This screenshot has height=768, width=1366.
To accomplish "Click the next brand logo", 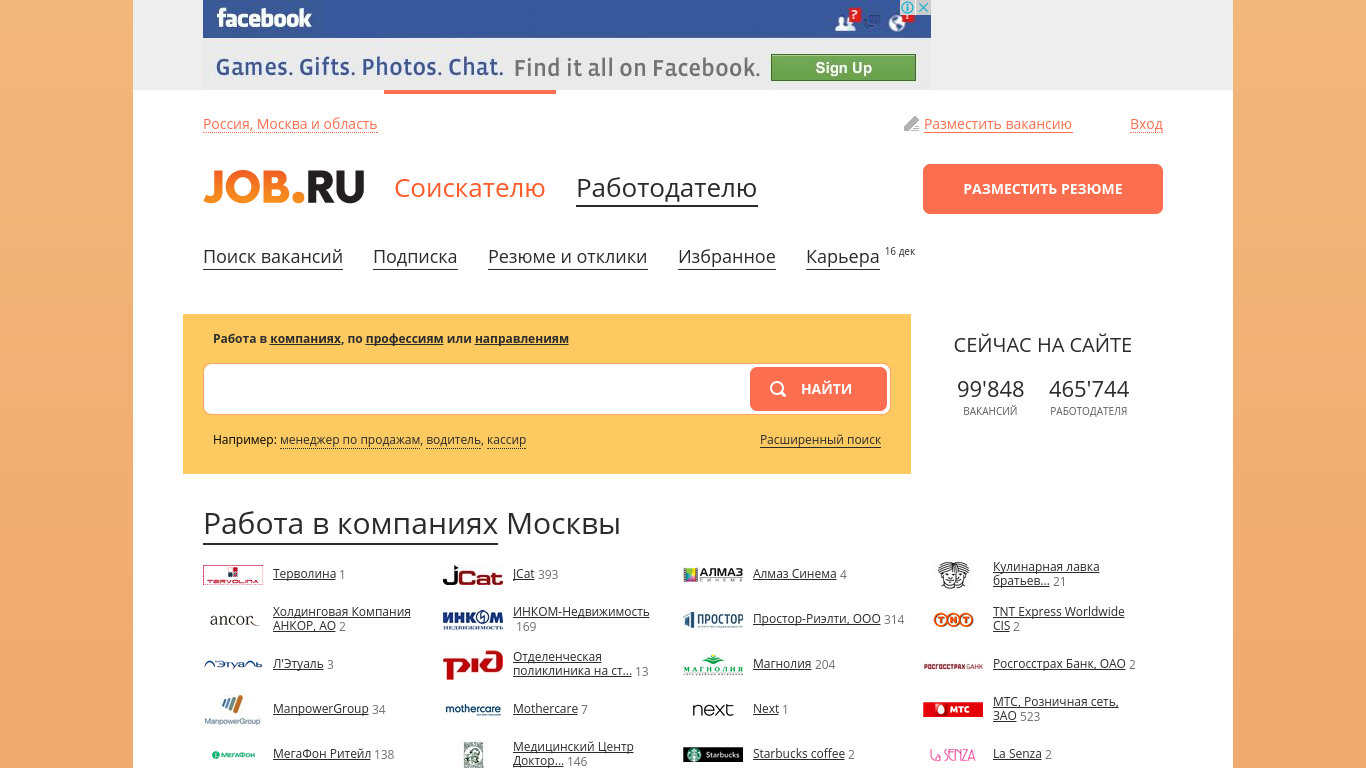I will pos(712,710).
